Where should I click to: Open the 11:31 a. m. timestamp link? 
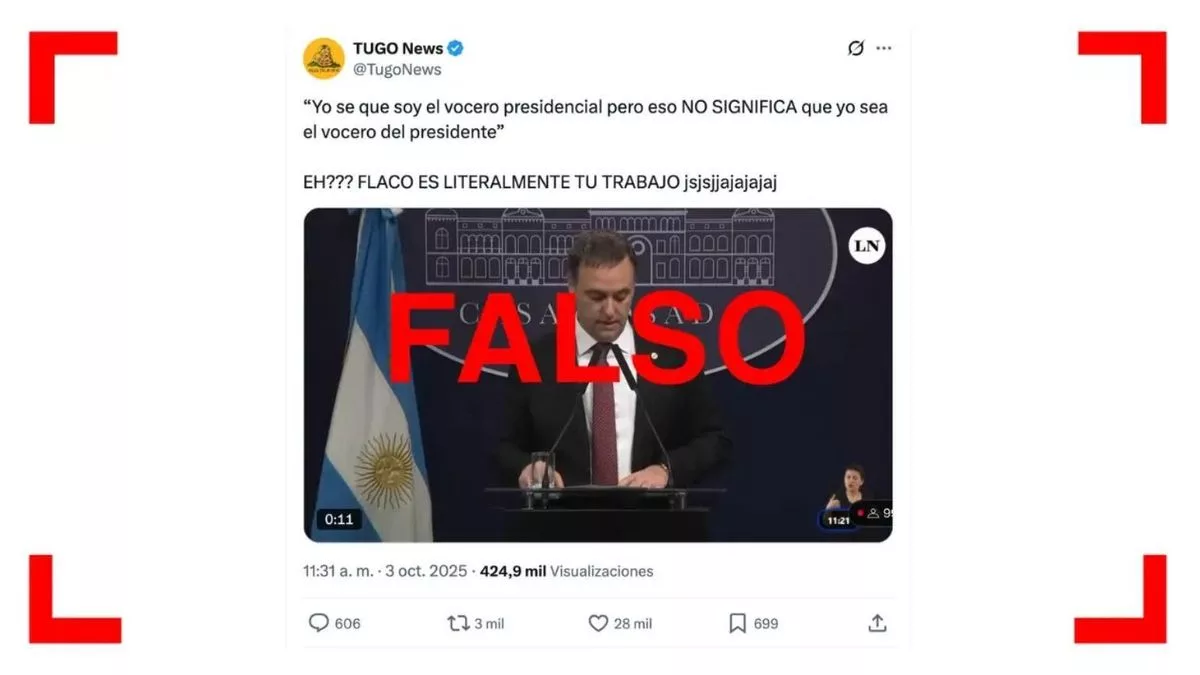tap(339, 571)
